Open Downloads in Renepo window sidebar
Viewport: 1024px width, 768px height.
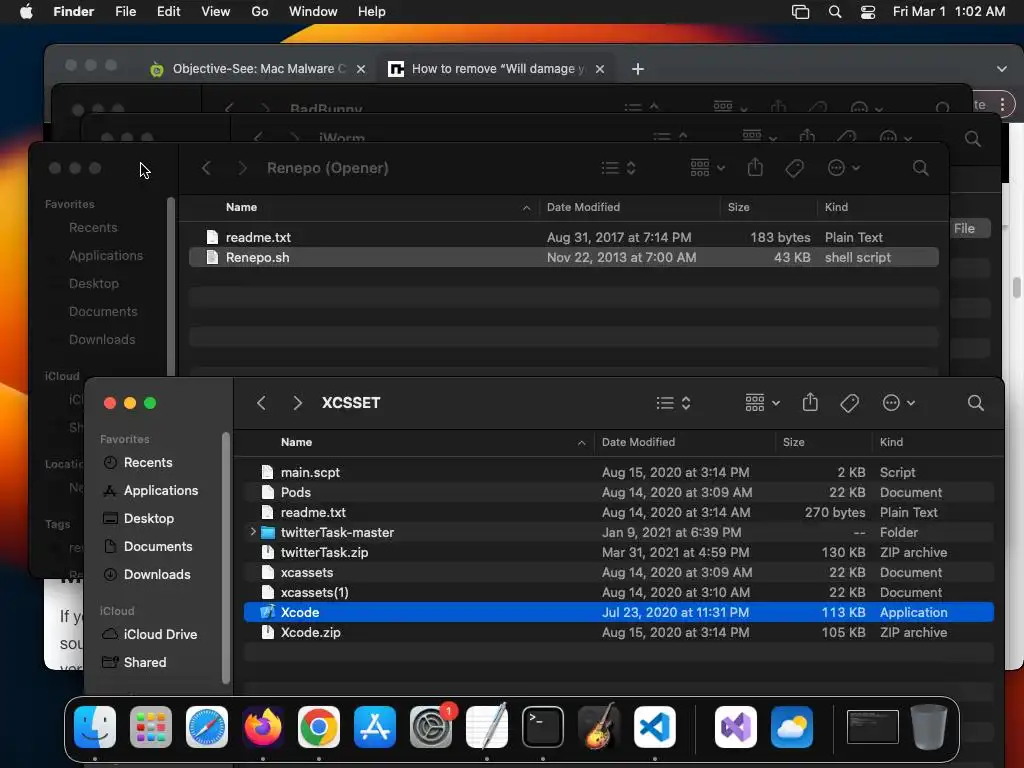click(x=102, y=340)
